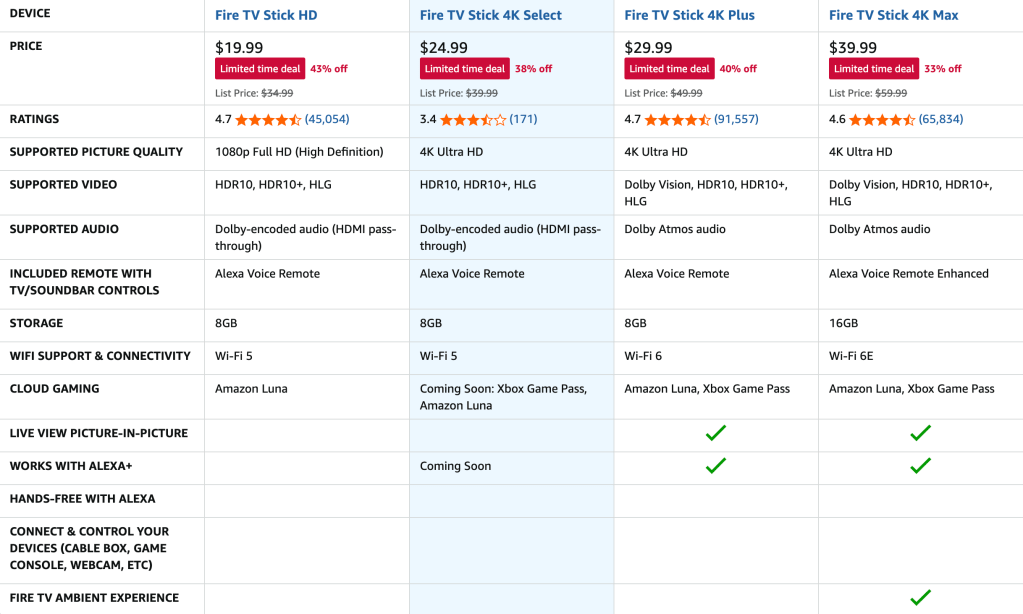The height and width of the screenshot is (614, 1023).
Task: Click the Live View checkmark under Fire TV Stick 4K Max
Action: coord(920,434)
